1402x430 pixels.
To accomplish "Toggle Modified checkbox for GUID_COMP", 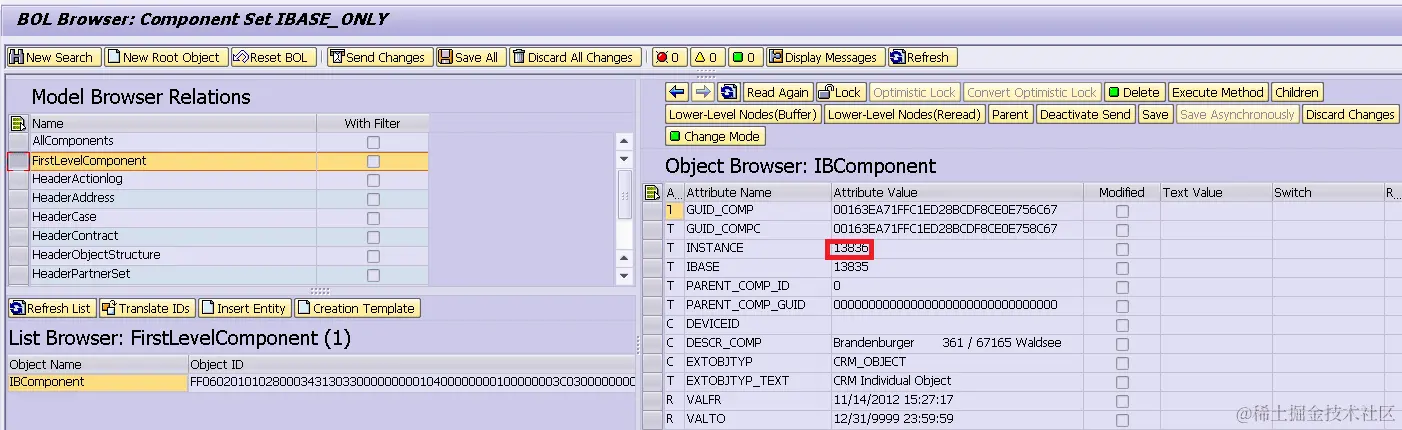I will (1122, 211).
